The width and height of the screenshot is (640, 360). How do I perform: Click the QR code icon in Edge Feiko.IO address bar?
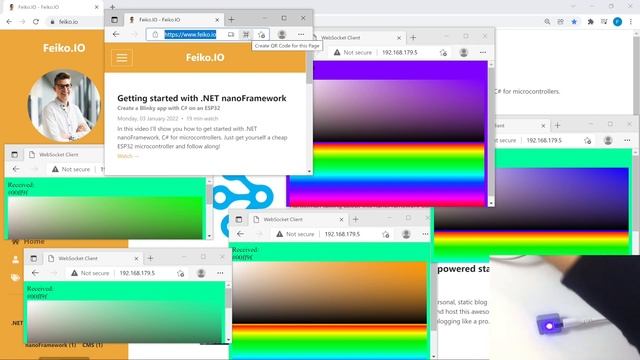[x=246, y=35]
